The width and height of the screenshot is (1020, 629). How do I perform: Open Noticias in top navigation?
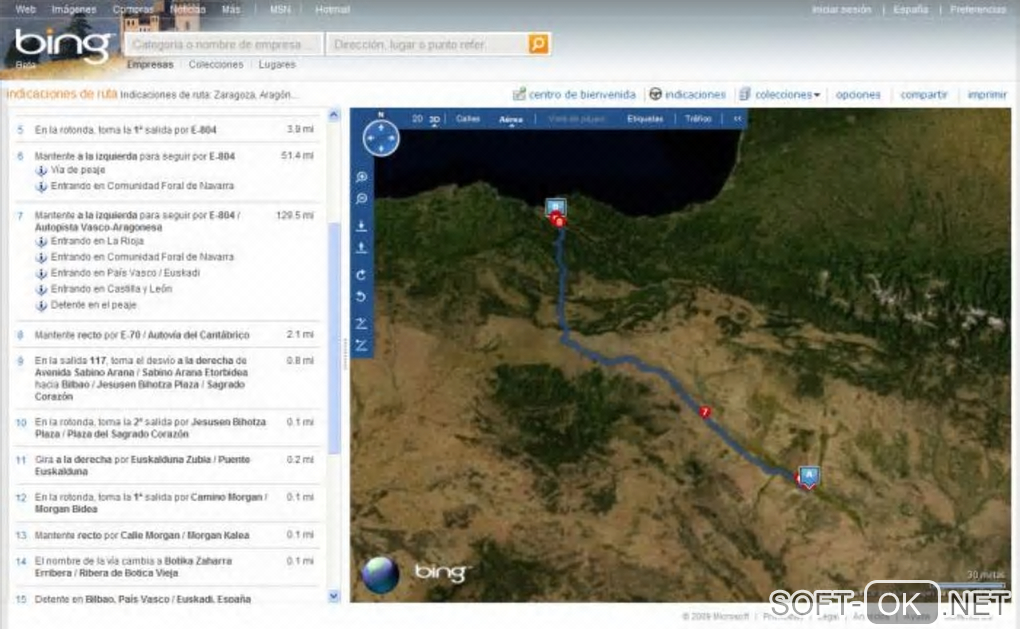click(187, 9)
